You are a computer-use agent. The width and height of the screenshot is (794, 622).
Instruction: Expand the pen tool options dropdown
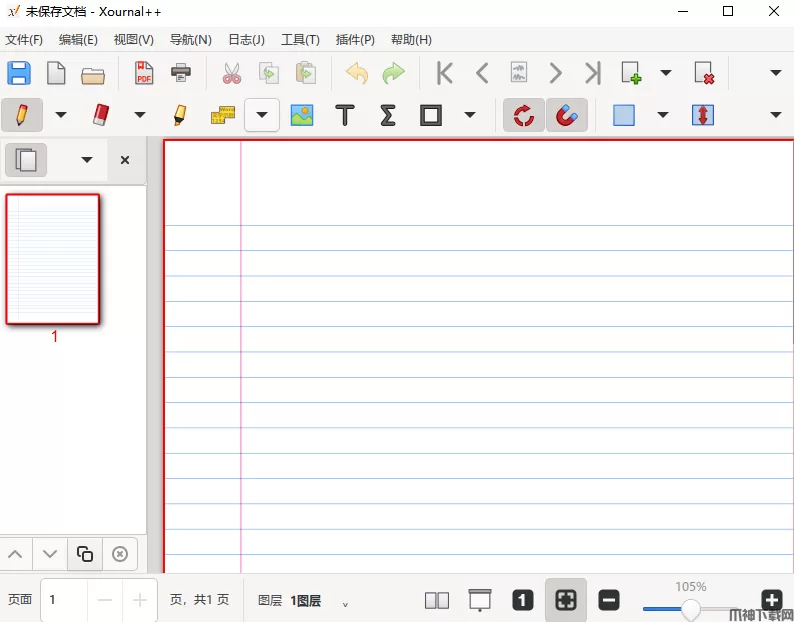tap(61, 115)
